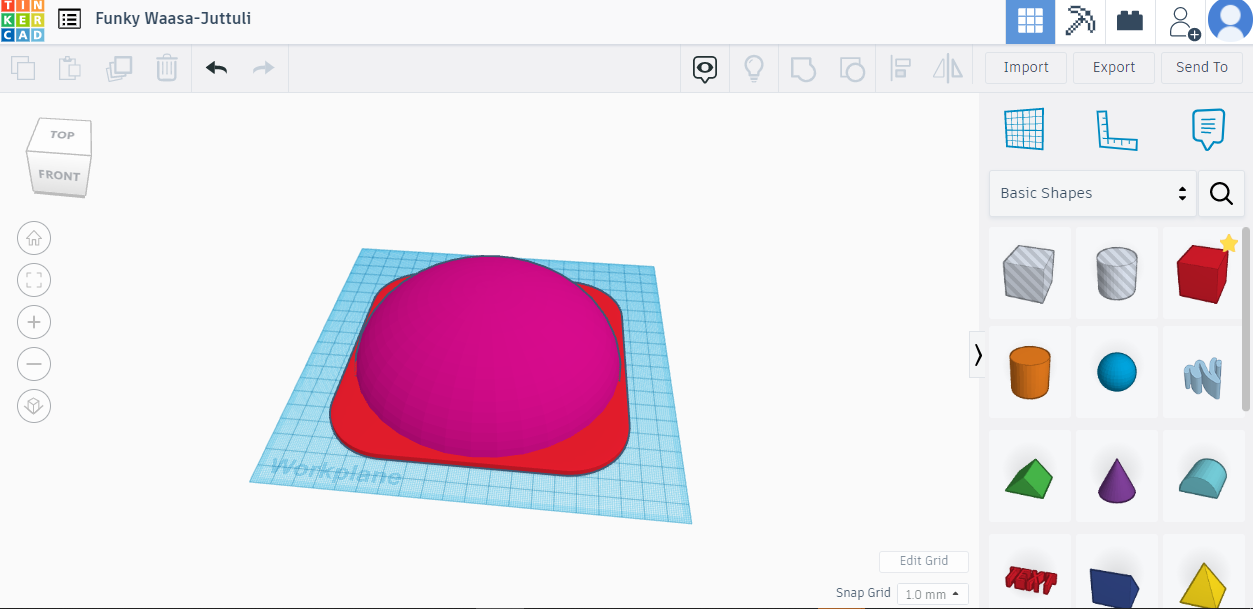Pick the purple Cone shape
This screenshot has height=609, width=1253.
click(1117, 478)
